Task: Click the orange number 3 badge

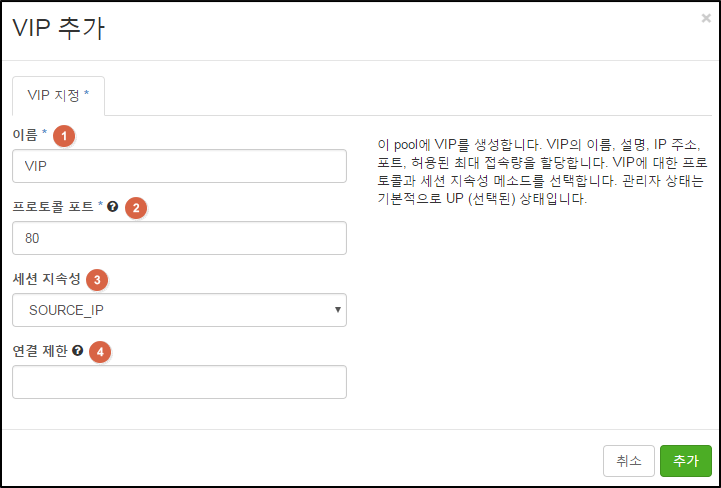Action: (x=97, y=280)
